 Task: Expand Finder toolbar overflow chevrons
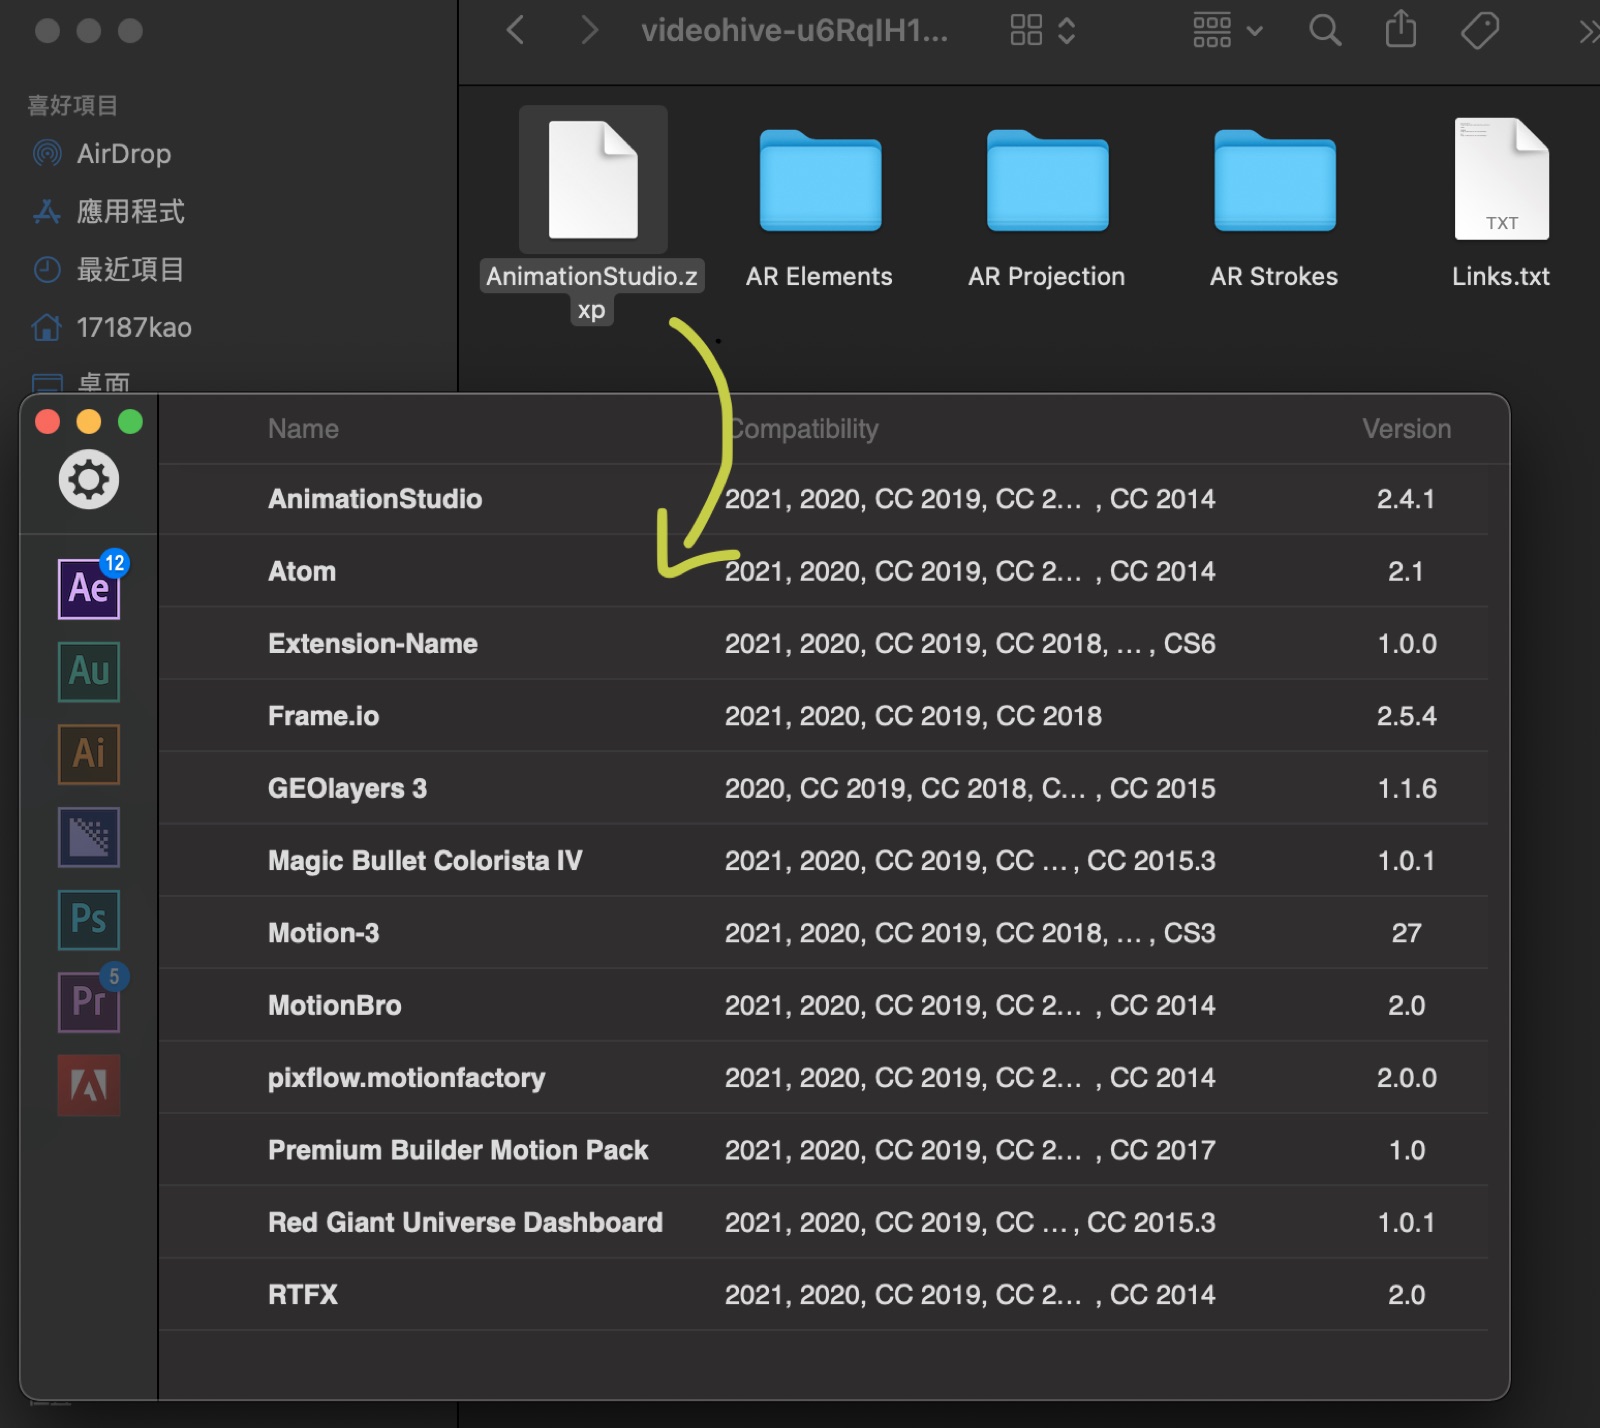coord(1588,33)
